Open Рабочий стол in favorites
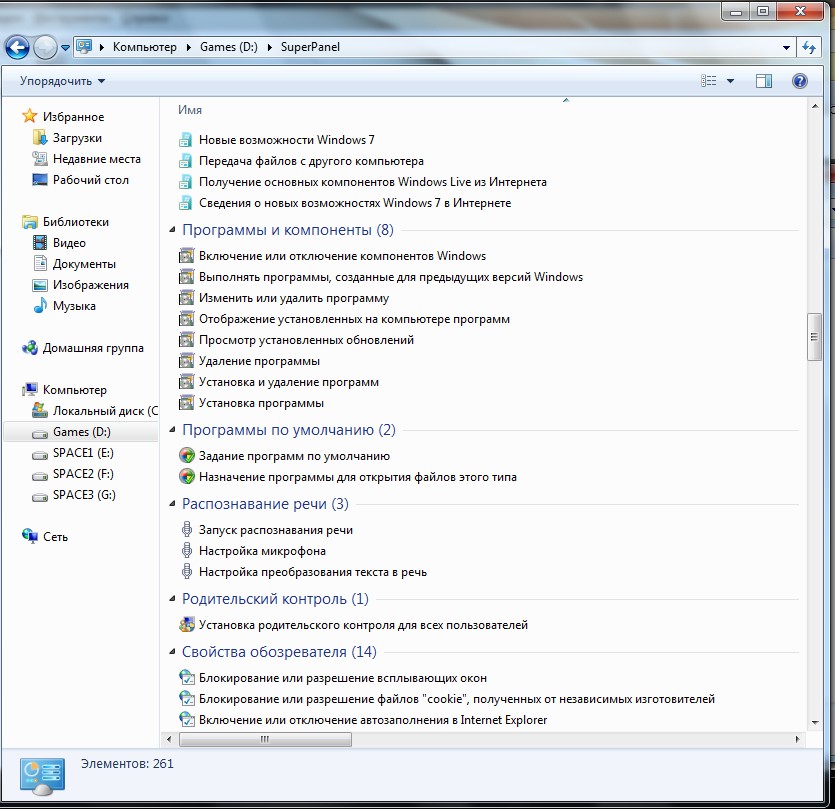Image resolution: width=835 pixels, height=809 pixels. 91,180
